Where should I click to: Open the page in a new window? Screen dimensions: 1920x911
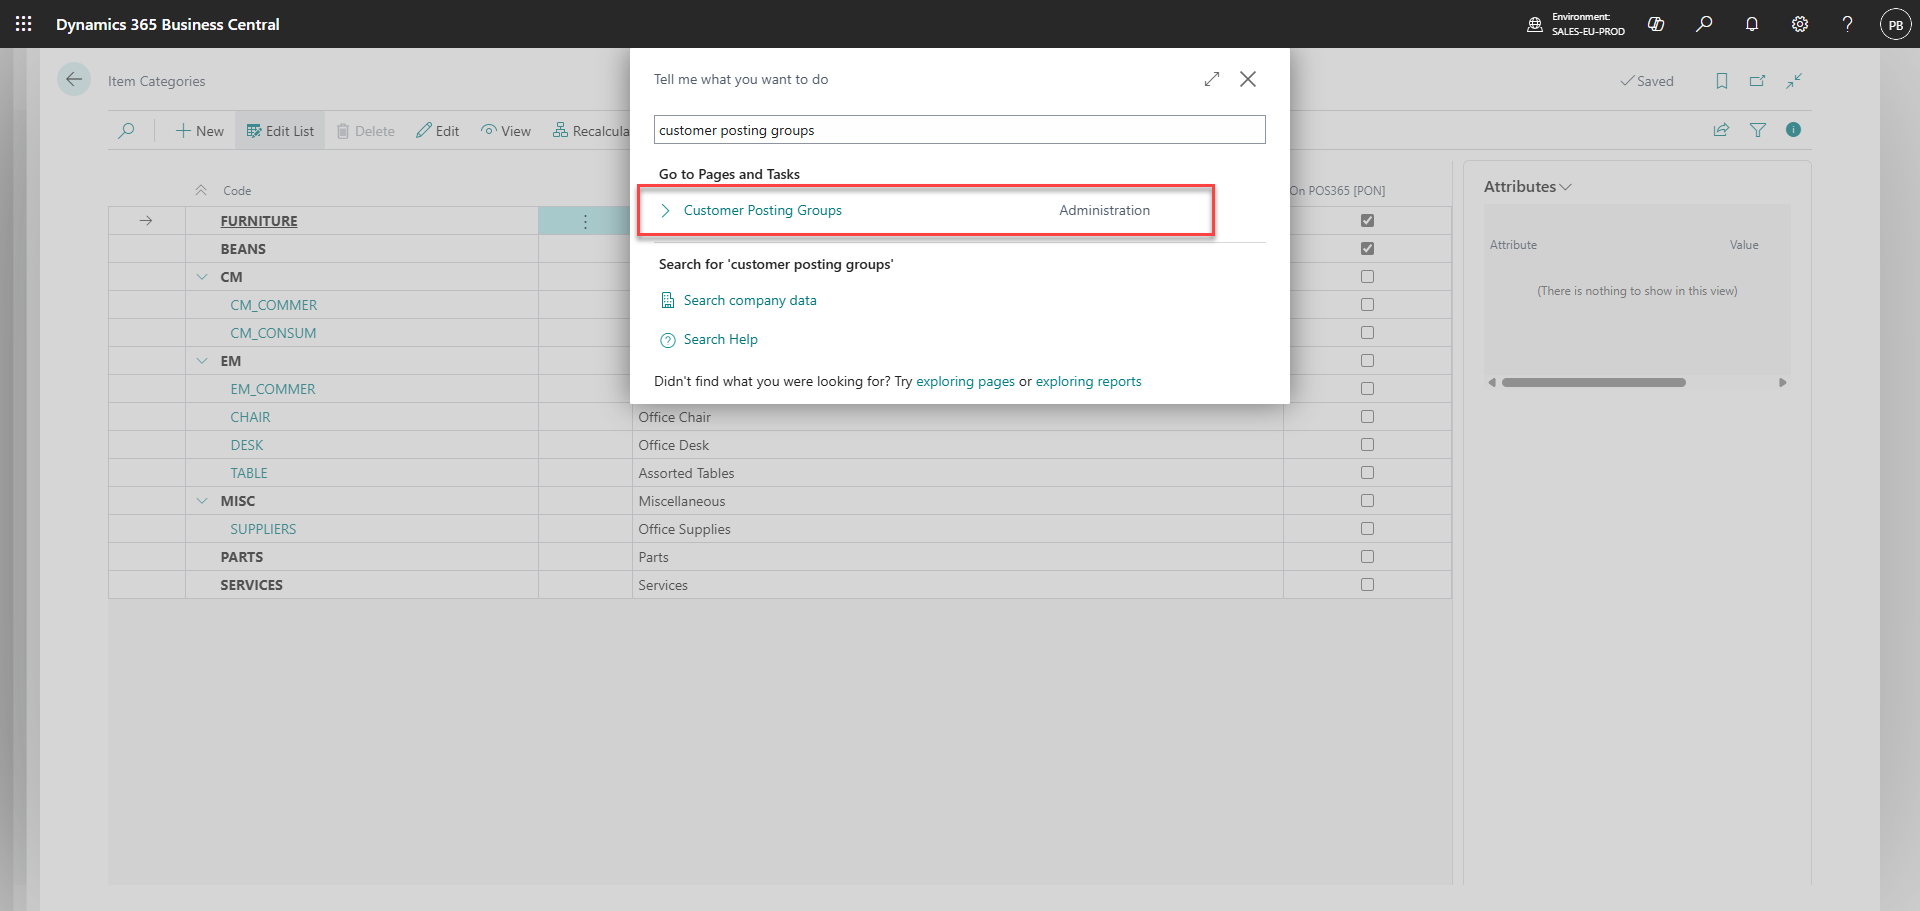1758,81
